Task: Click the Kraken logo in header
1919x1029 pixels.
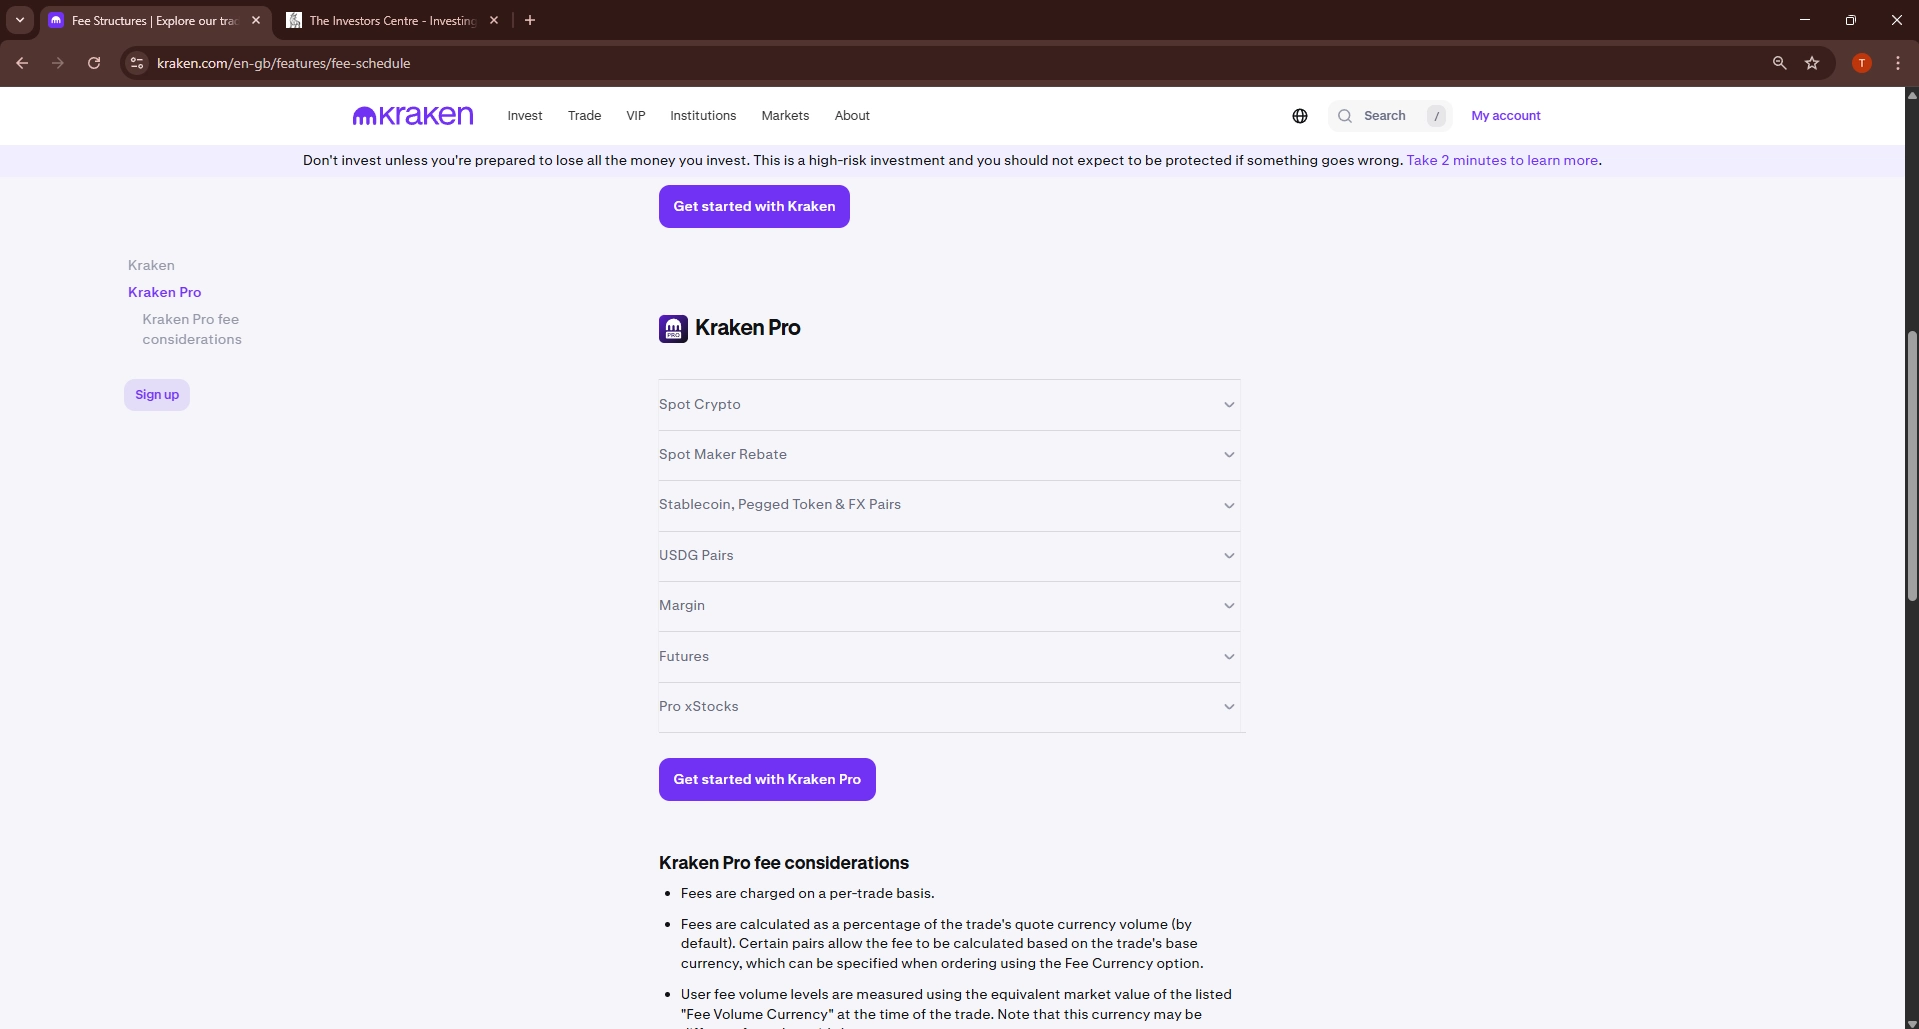Action: (x=413, y=116)
